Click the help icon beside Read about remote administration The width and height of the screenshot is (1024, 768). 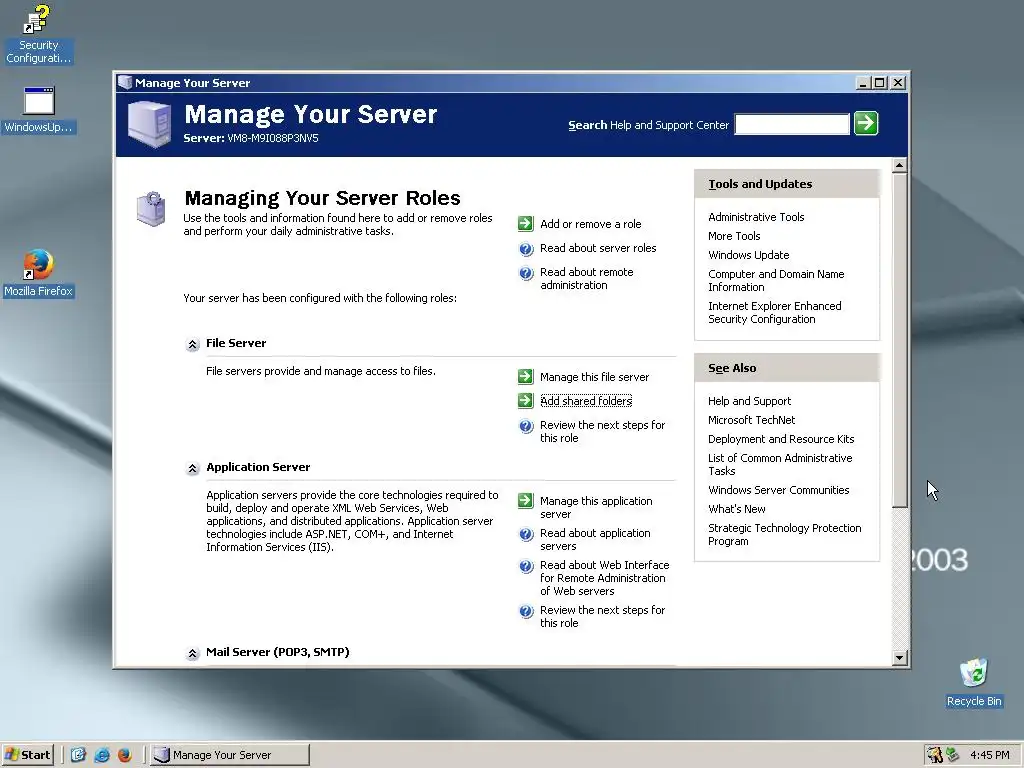point(526,273)
